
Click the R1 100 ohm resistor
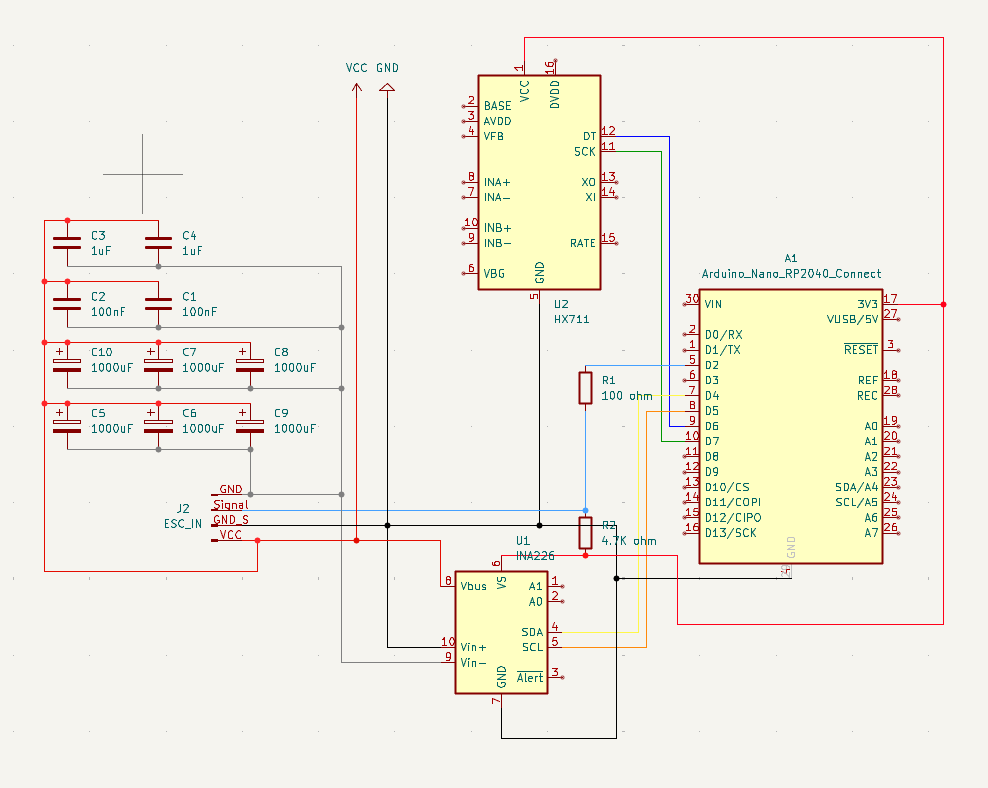pos(585,387)
